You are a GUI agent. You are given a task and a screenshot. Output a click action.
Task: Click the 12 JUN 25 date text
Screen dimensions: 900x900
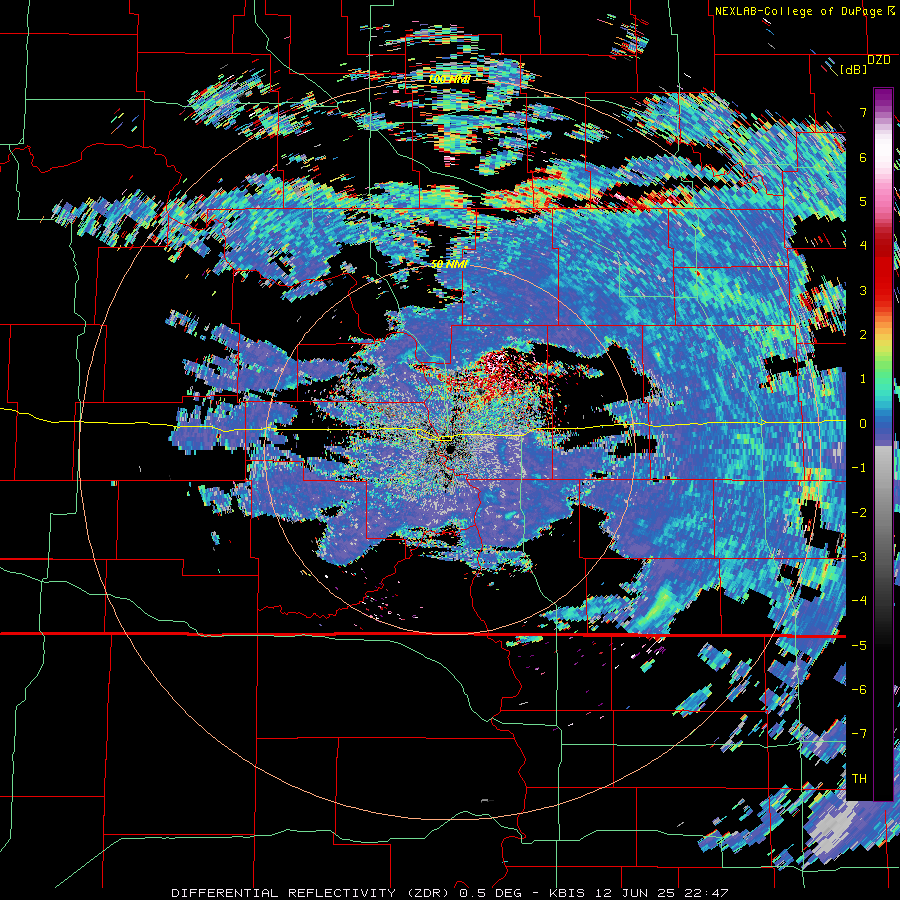pyautogui.click(x=633, y=893)
